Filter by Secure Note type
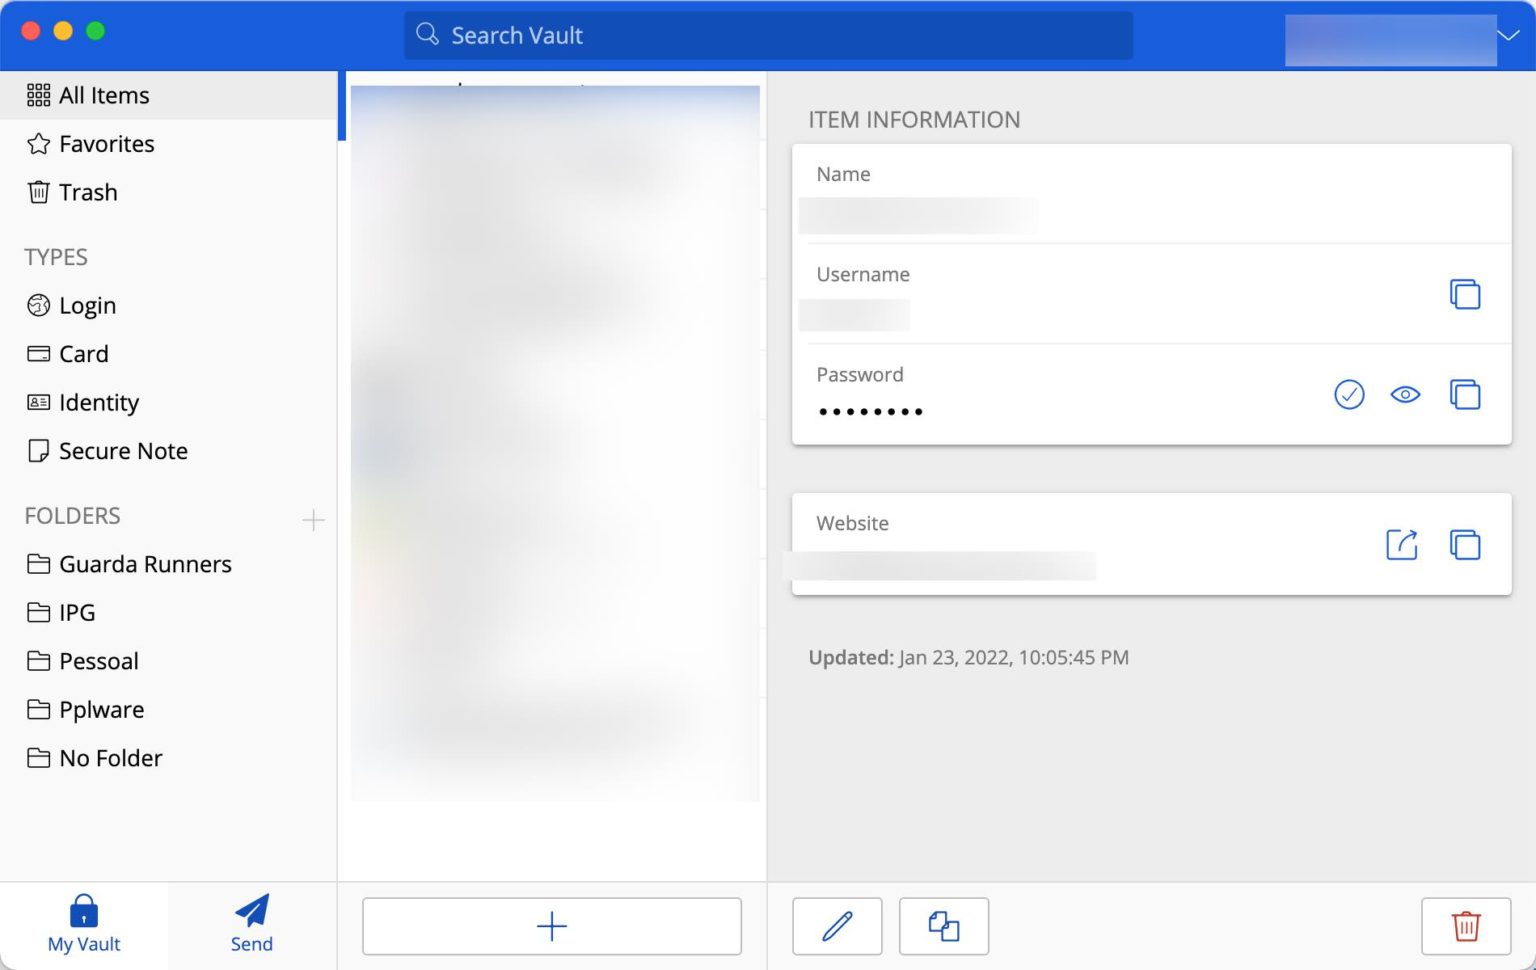1536x970 pixels. pos(123,451)
